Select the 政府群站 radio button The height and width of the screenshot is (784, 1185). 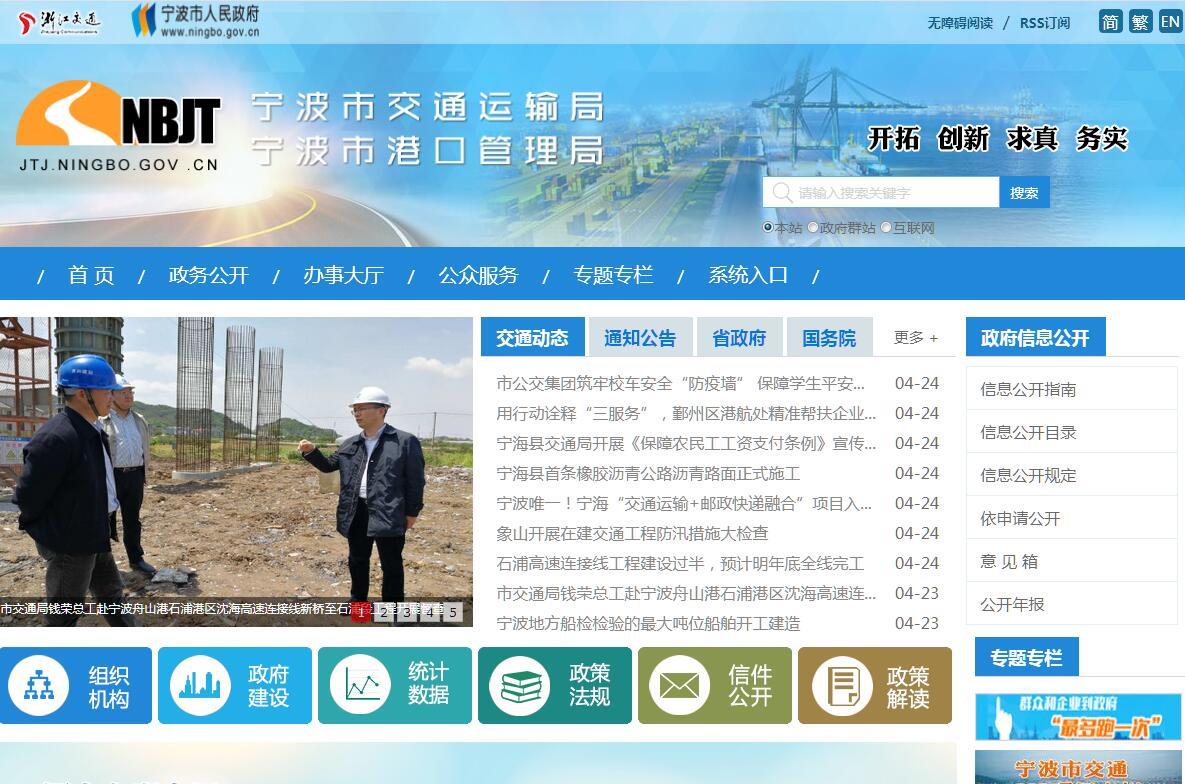(813, 227)
